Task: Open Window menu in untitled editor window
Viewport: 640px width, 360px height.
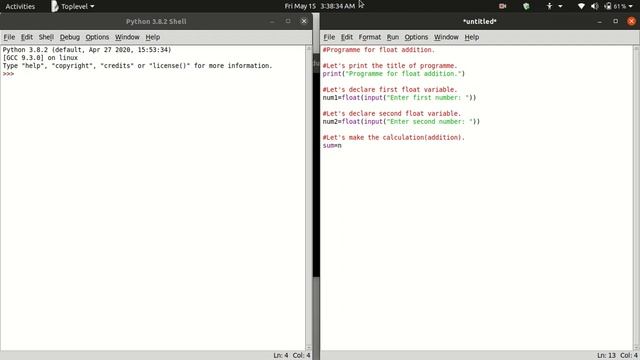Action: pyautogui.click(x=446, y=37)
